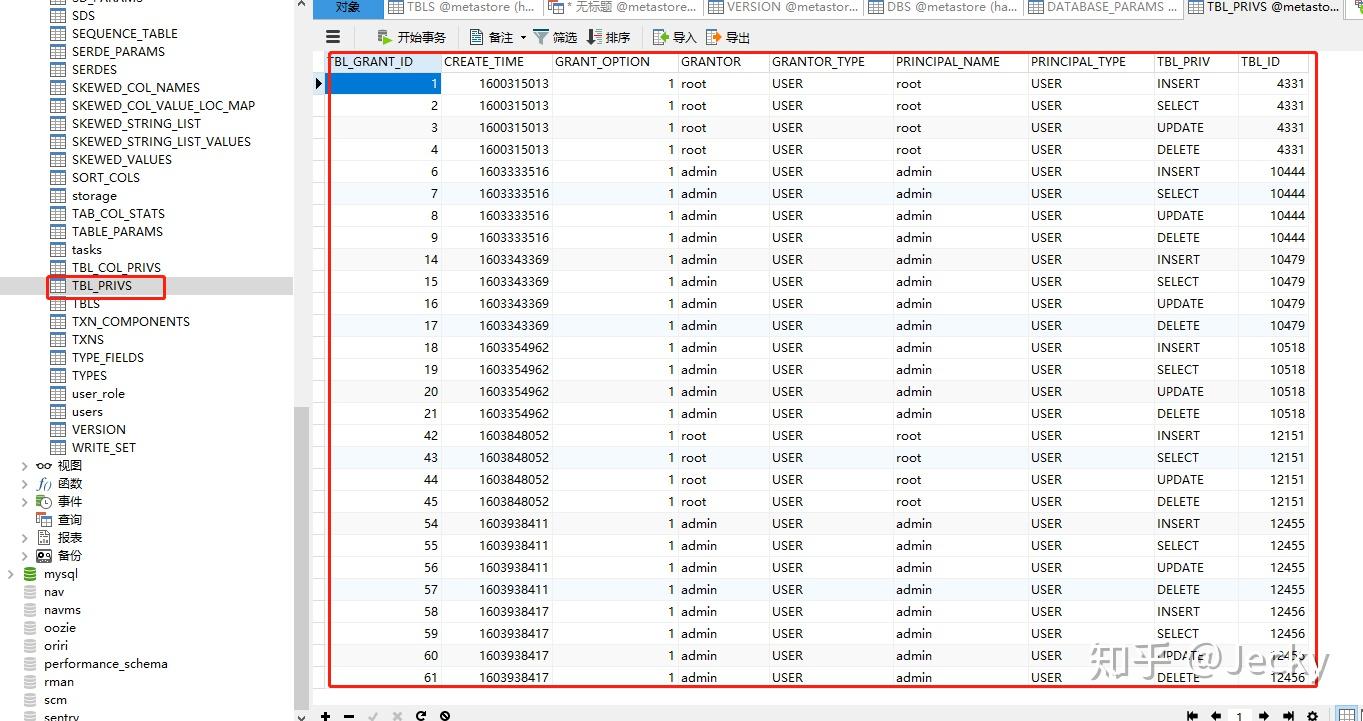Click the table icon beside SERDES
Image resolution: width=1363 pixels, height=721 pixels.
(x=58, y=69)
